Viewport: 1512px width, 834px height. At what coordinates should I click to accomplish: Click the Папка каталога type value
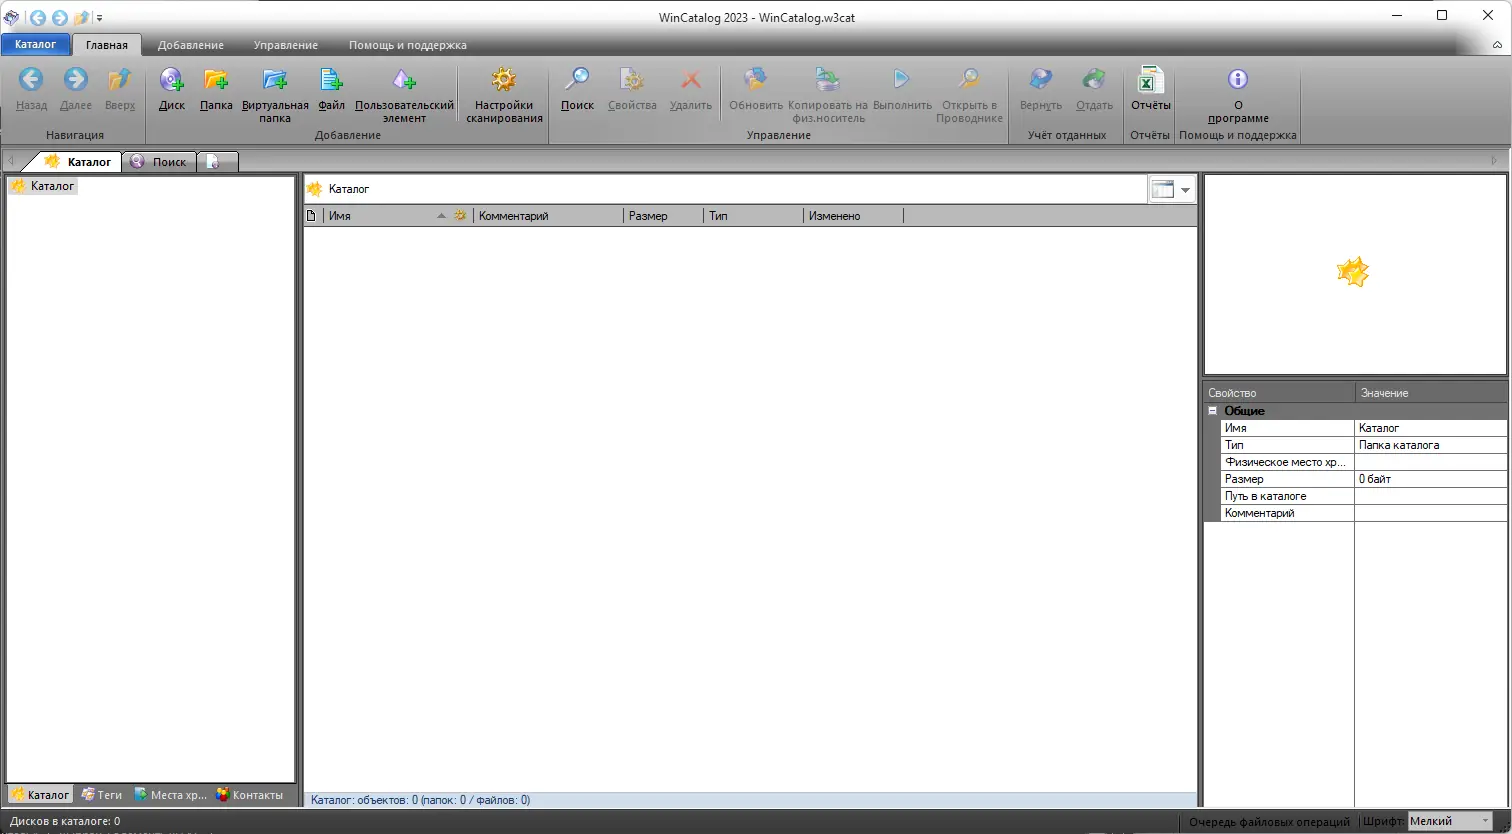[1431, 445]
